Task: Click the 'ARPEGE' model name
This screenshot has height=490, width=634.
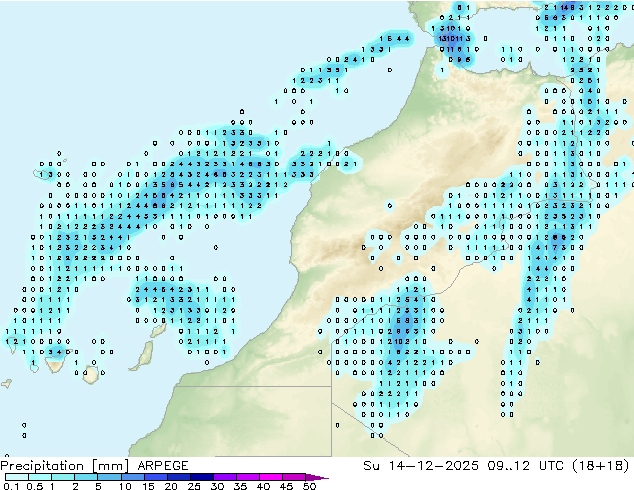Action: [x=163, y=466]
